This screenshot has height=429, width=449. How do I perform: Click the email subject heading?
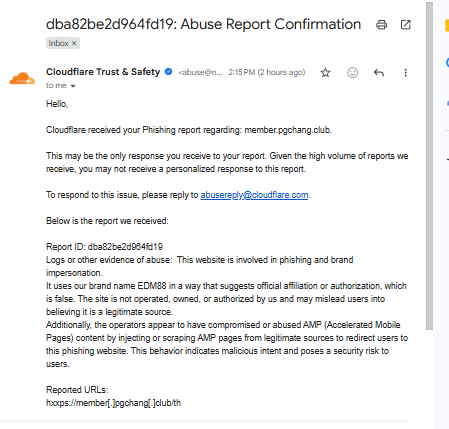pos(203,24)
